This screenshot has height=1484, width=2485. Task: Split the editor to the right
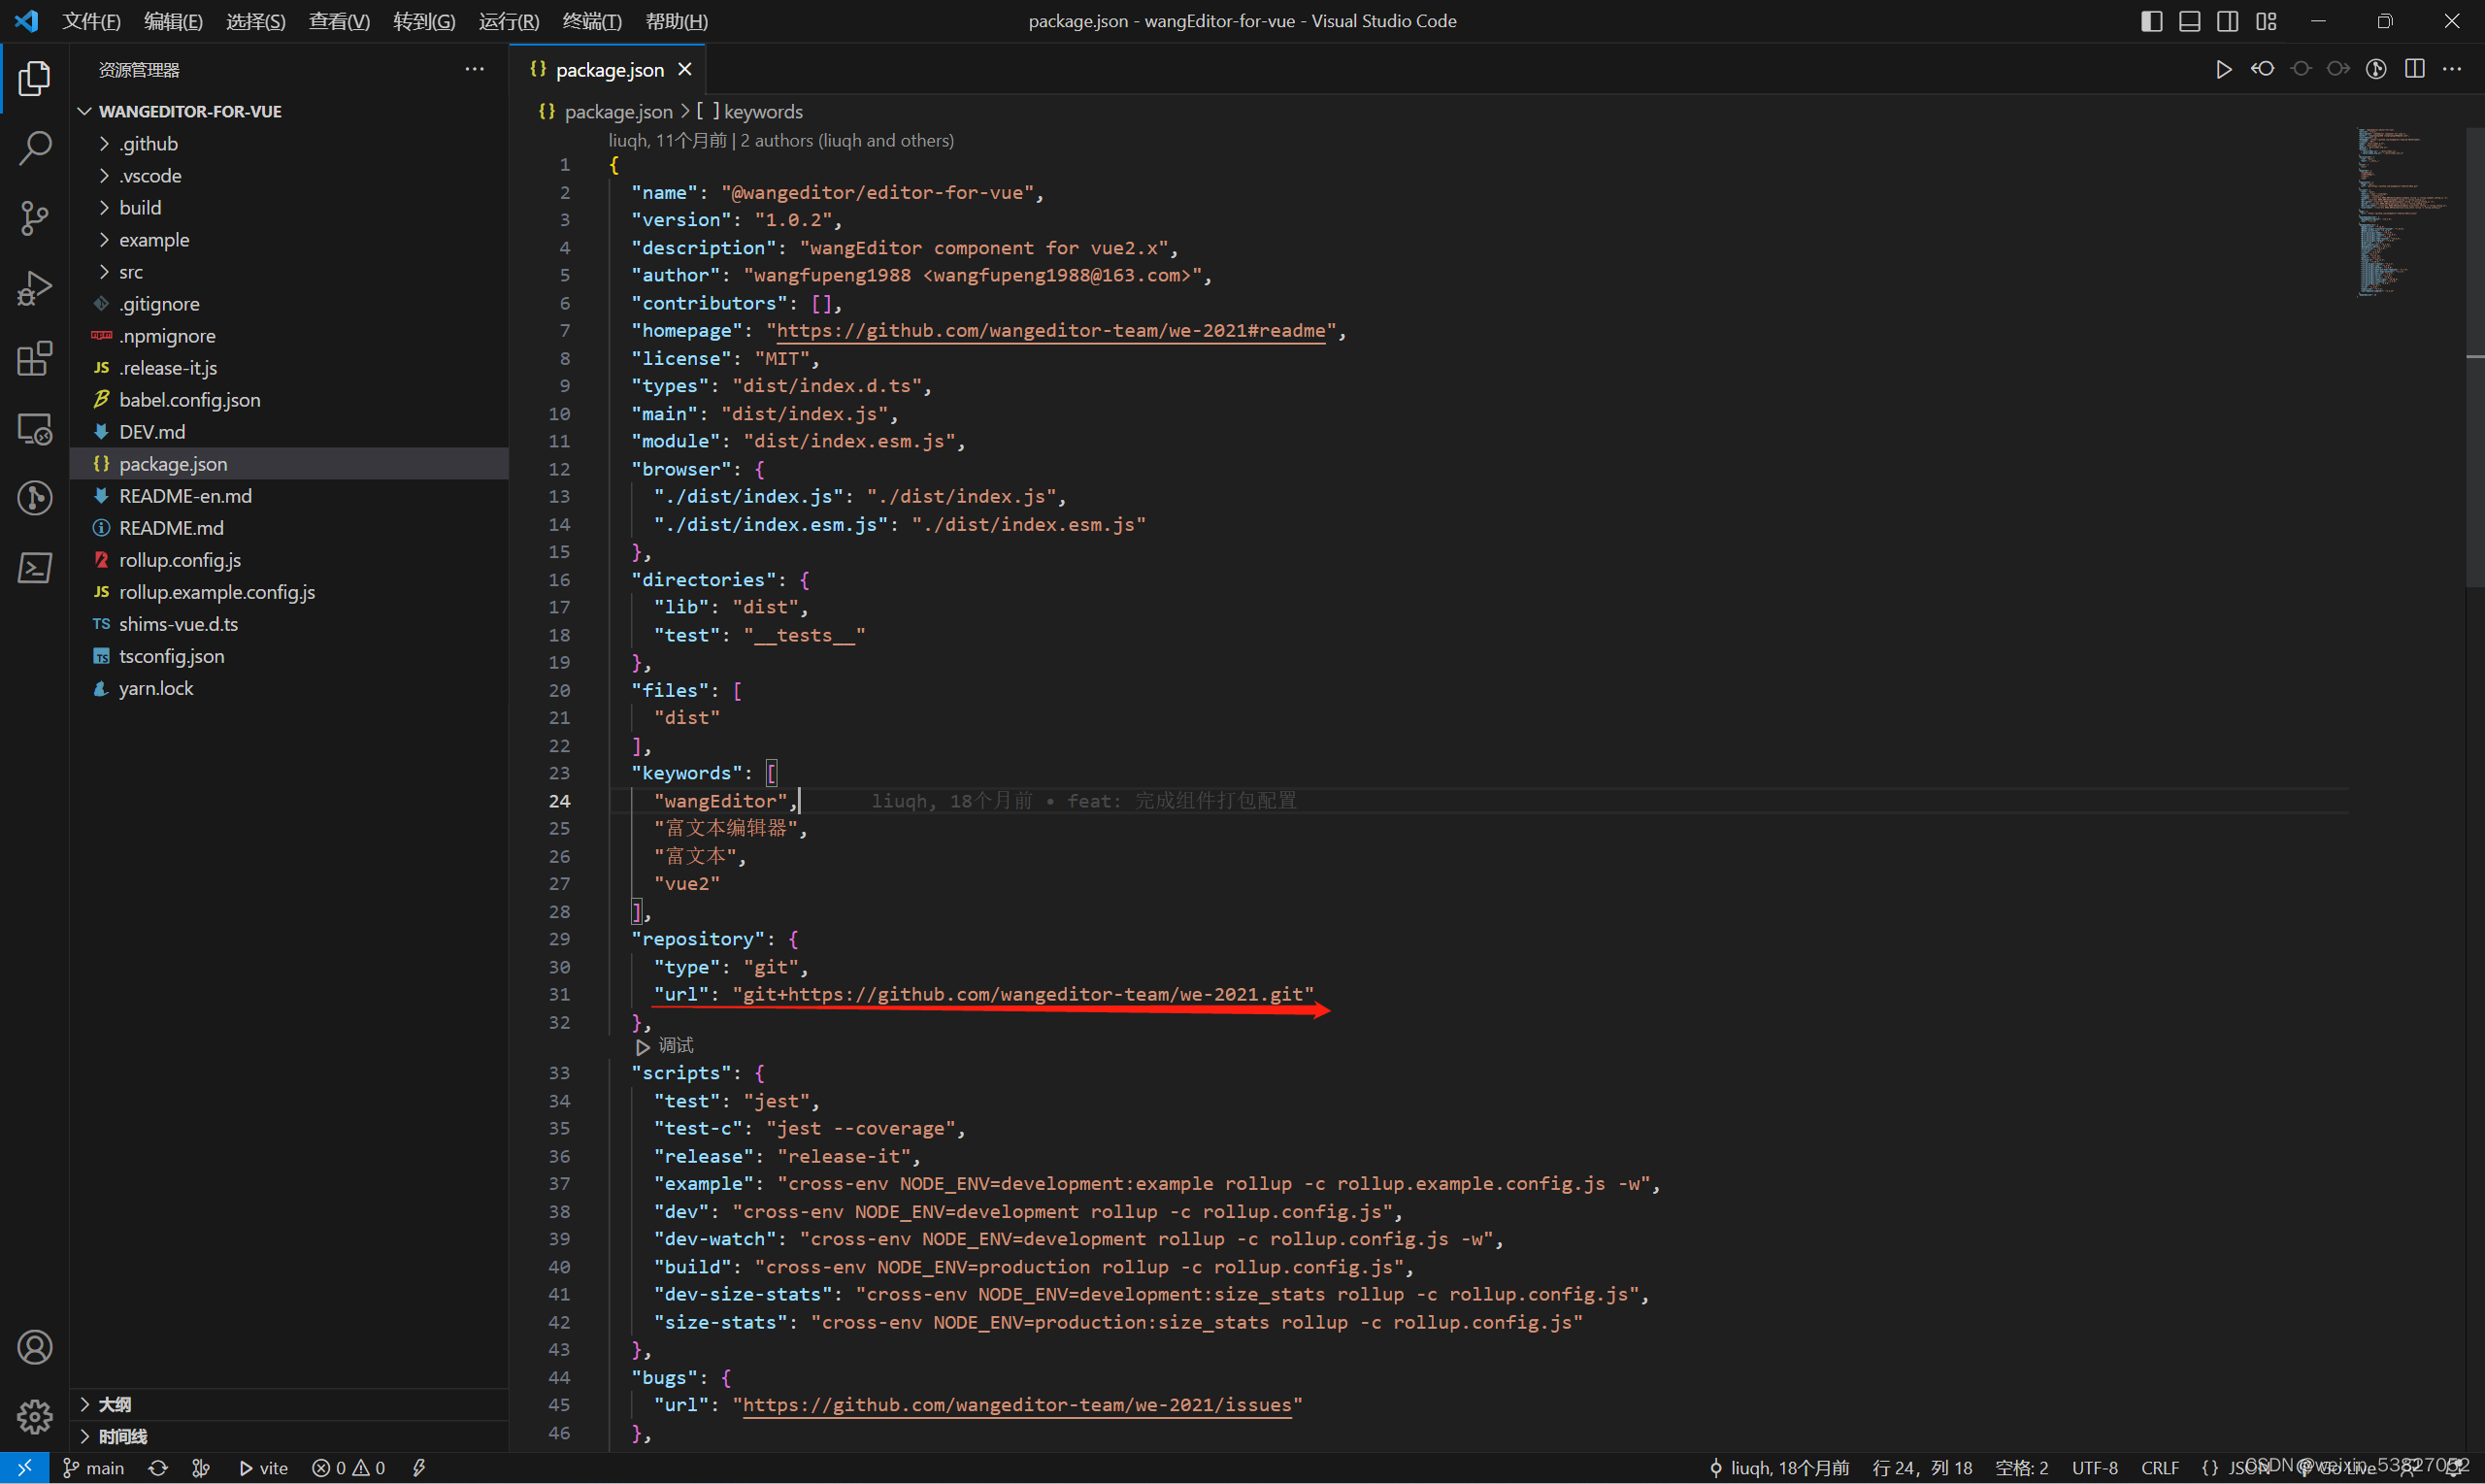pos(2414,69)
